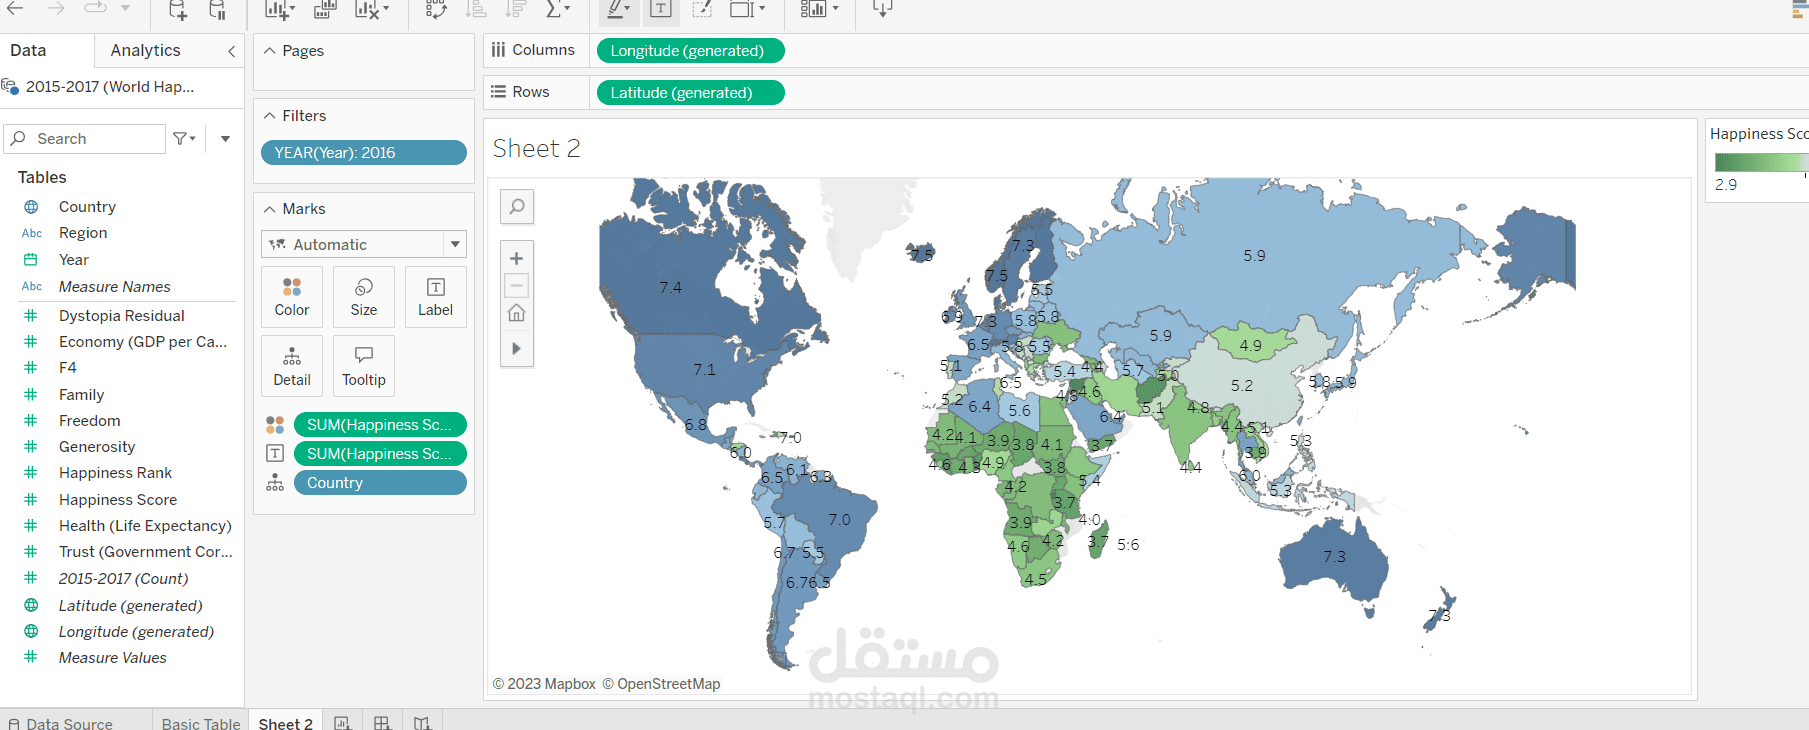Click the Happiness Score color legend gradient
1809x730 pixels.
1761,162
